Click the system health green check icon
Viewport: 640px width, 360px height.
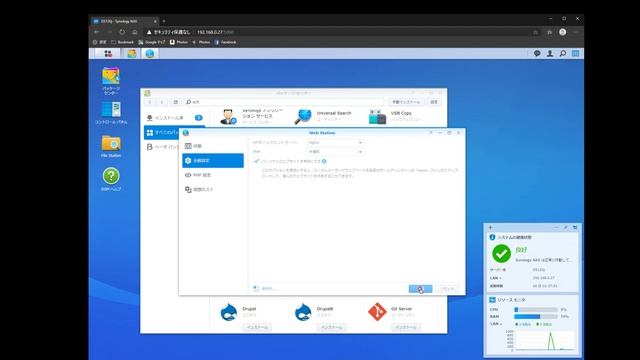click(x=501, y=253)
